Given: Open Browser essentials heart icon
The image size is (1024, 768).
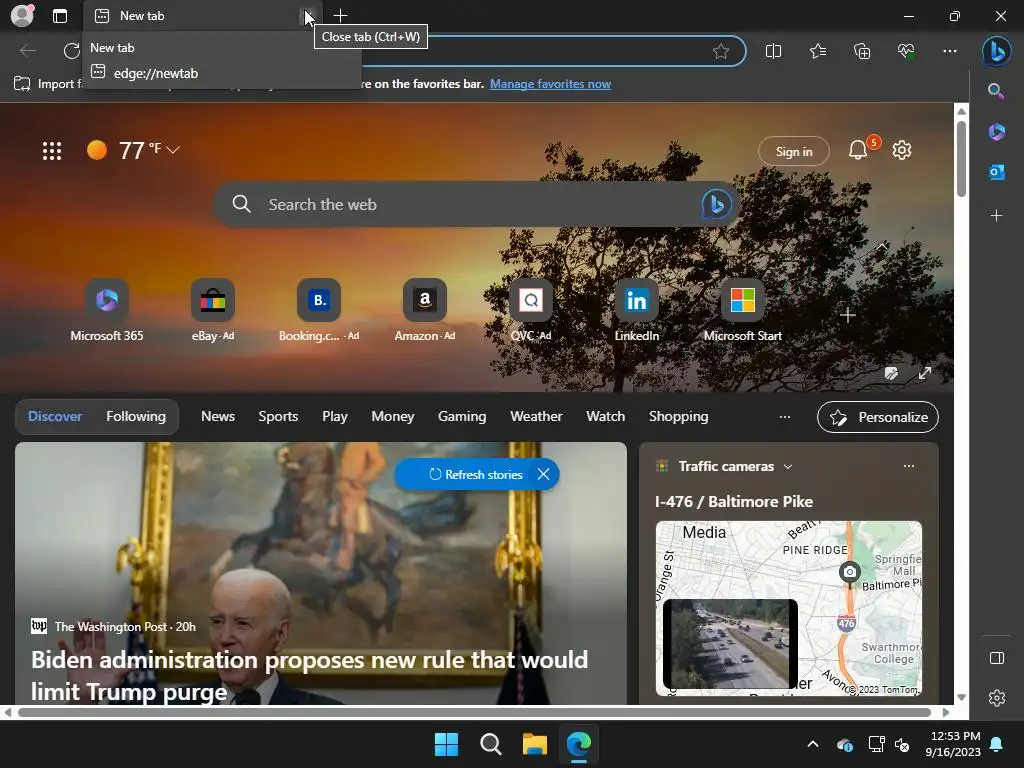Looking at the screenshot, I should point(906,51).
